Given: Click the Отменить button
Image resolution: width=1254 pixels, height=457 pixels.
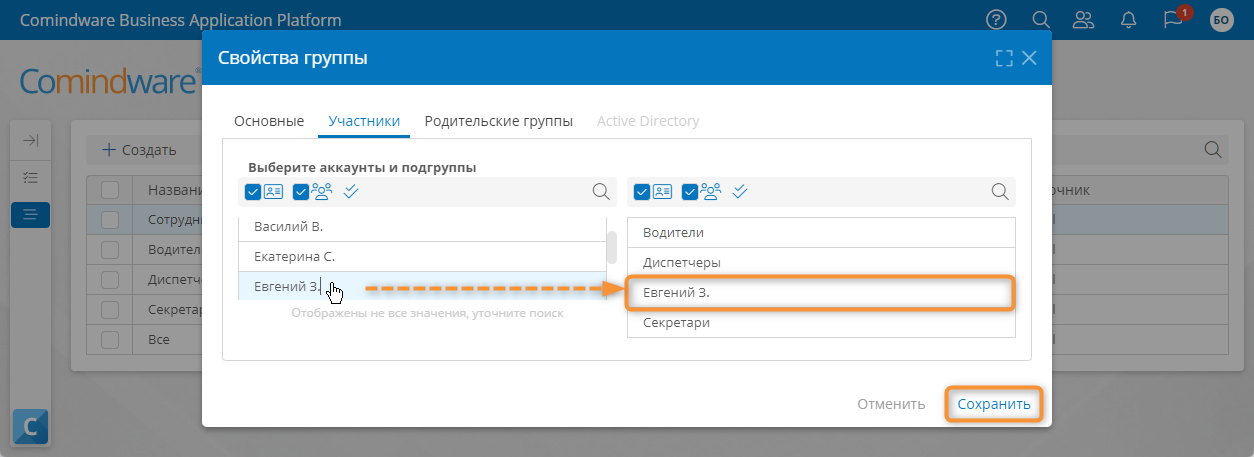Looking at the screenshot, I should 891,404.
